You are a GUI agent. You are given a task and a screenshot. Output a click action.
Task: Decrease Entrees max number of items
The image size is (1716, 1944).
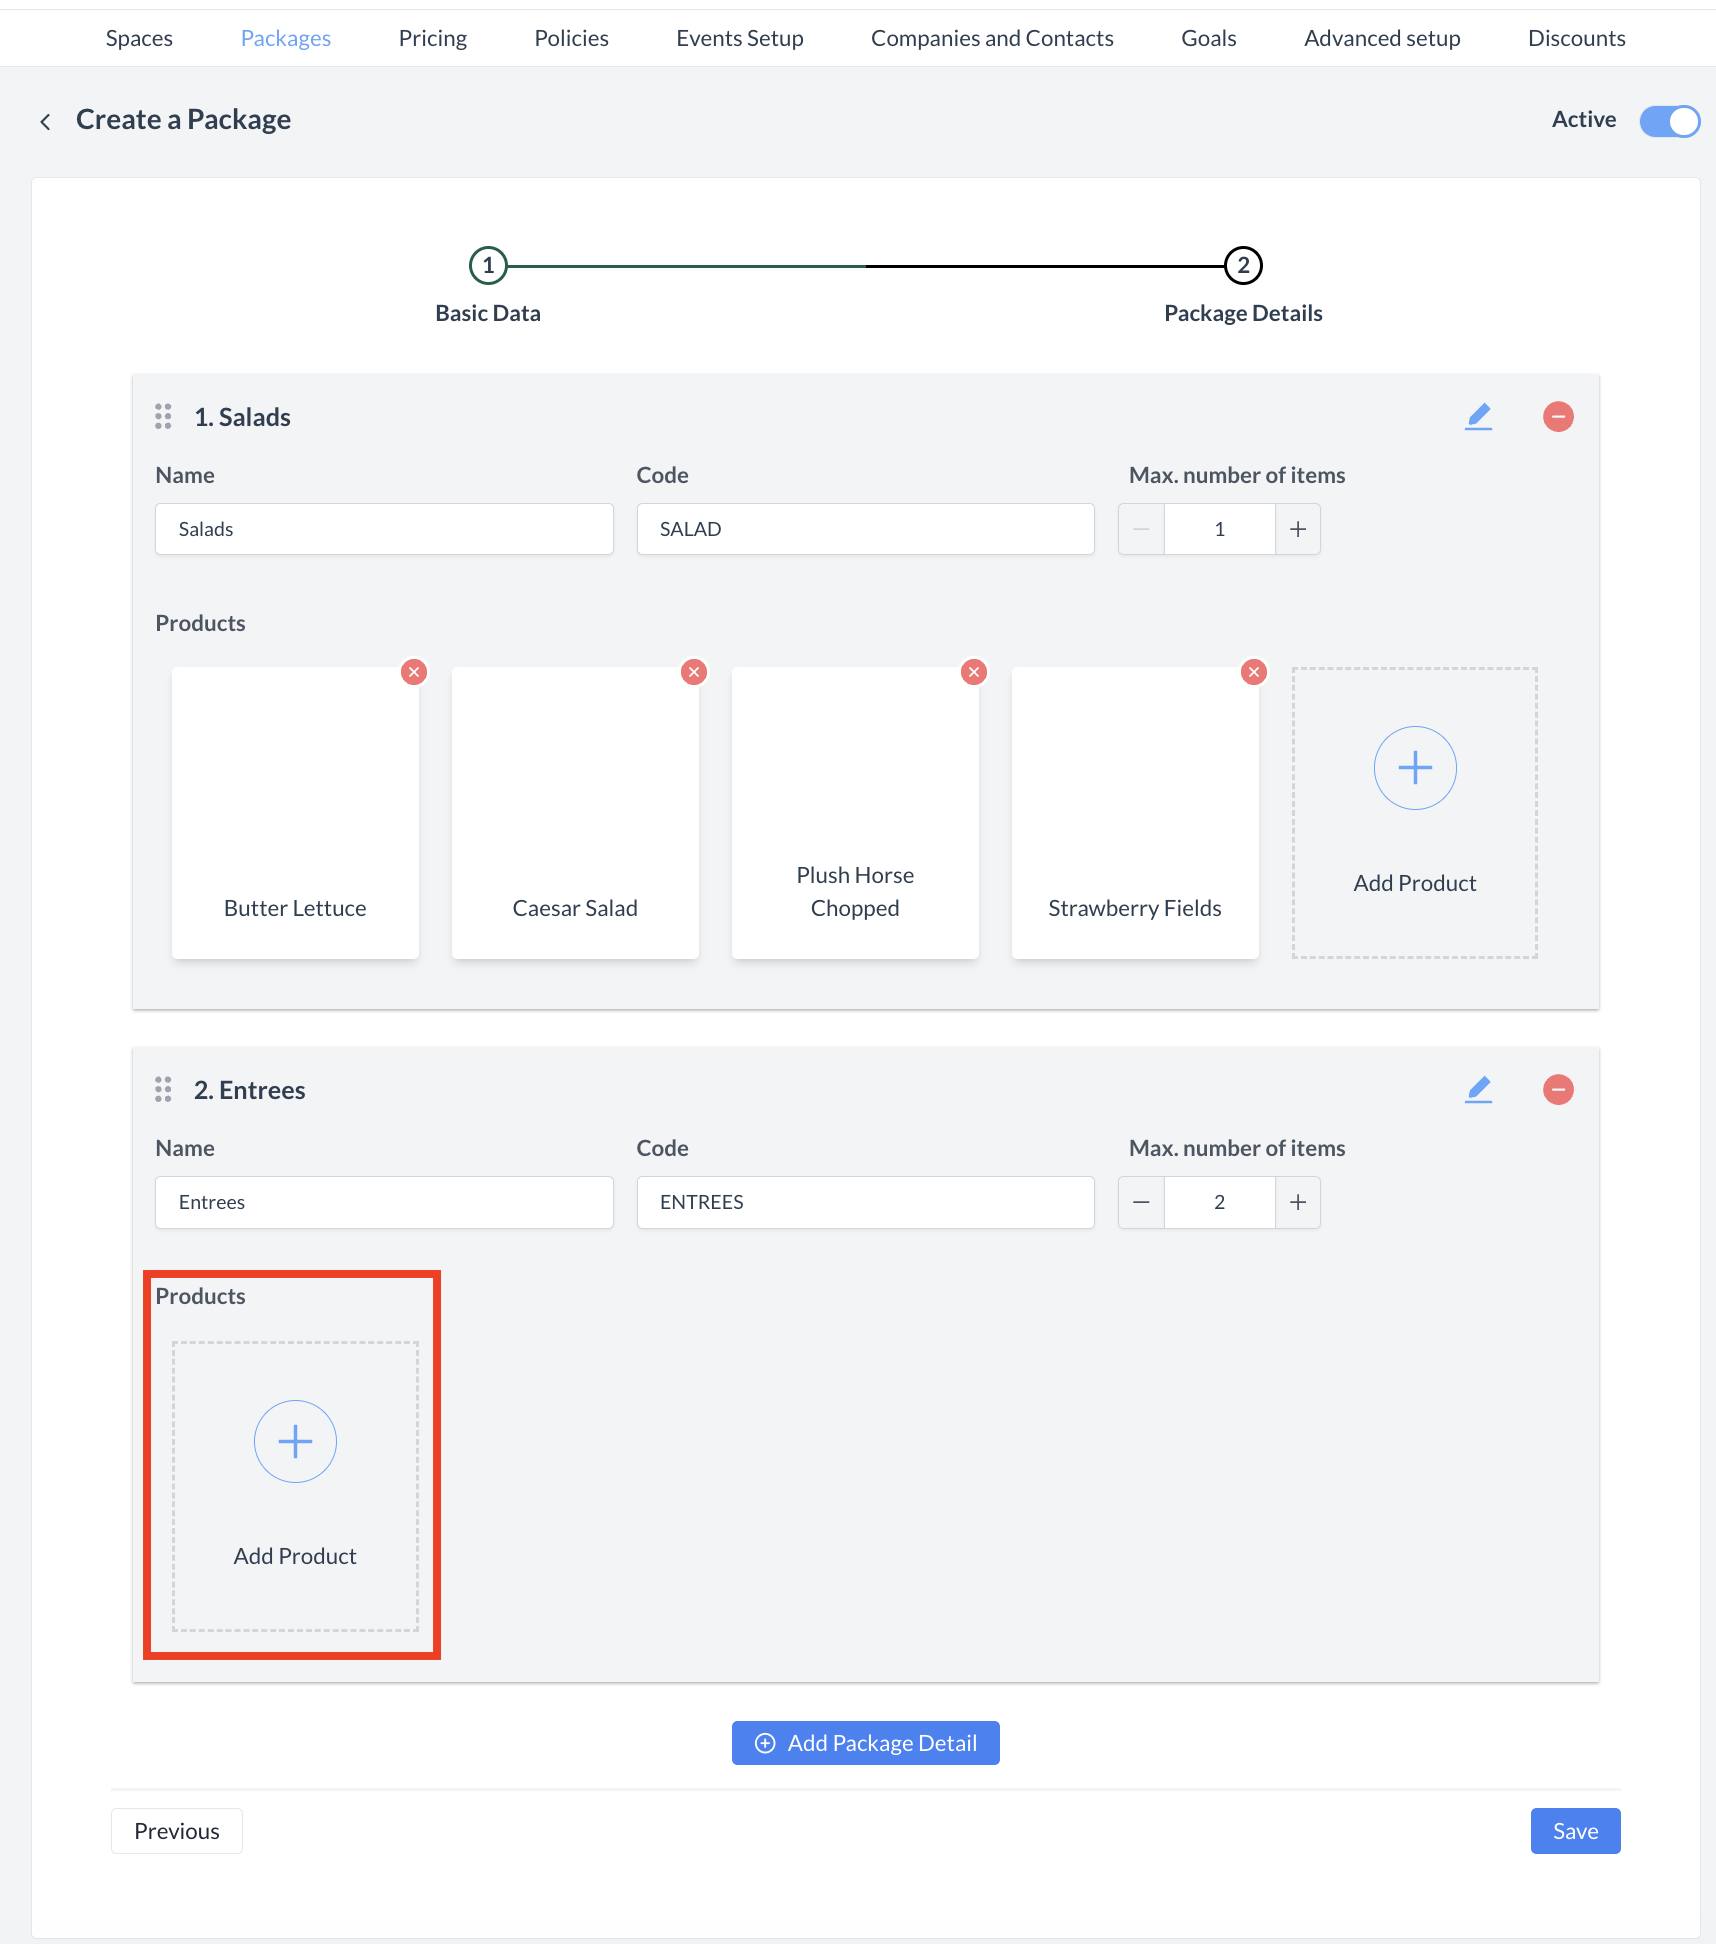(1141, 1202)
